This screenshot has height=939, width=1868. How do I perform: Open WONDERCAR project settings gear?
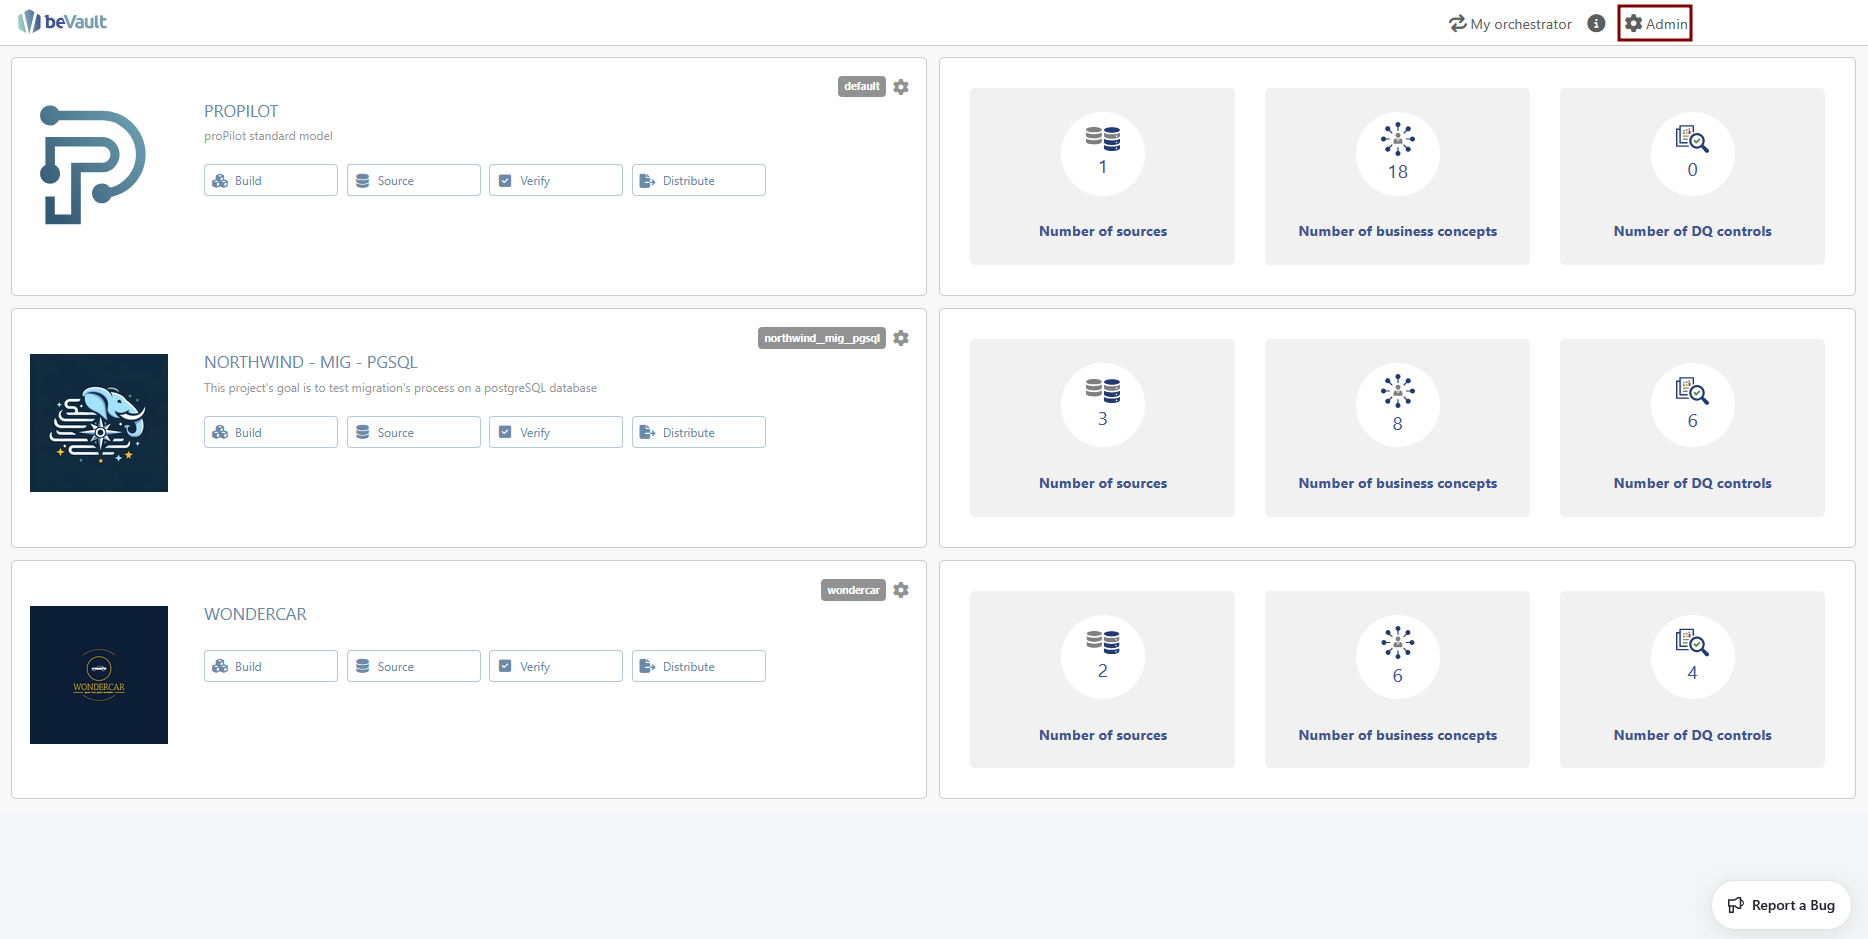click(901, 590)
